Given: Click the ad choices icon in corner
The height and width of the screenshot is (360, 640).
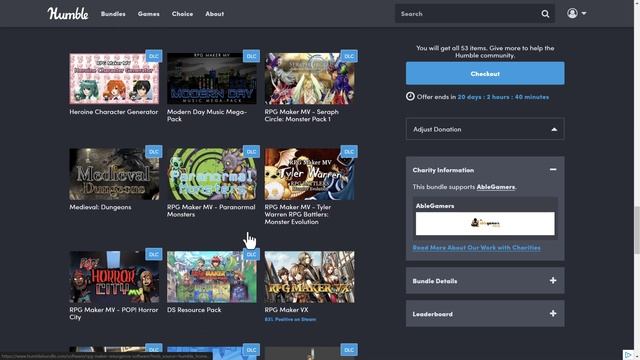Looking at the screenshot, I should [628, 355].
